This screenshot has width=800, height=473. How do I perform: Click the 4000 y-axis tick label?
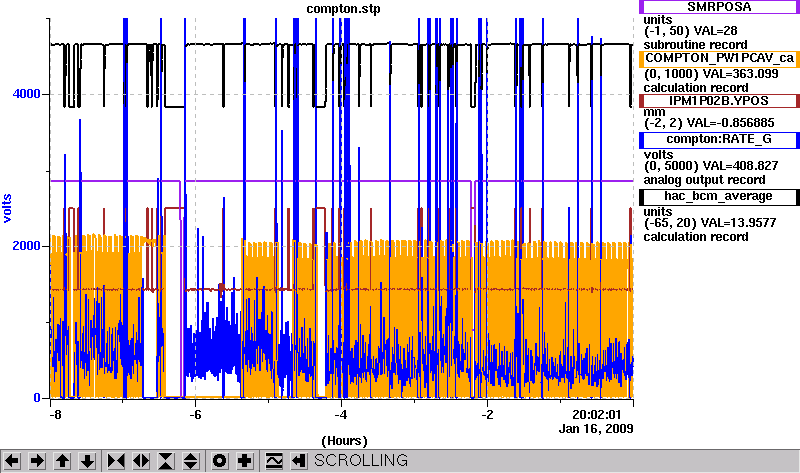coord(26,94)
